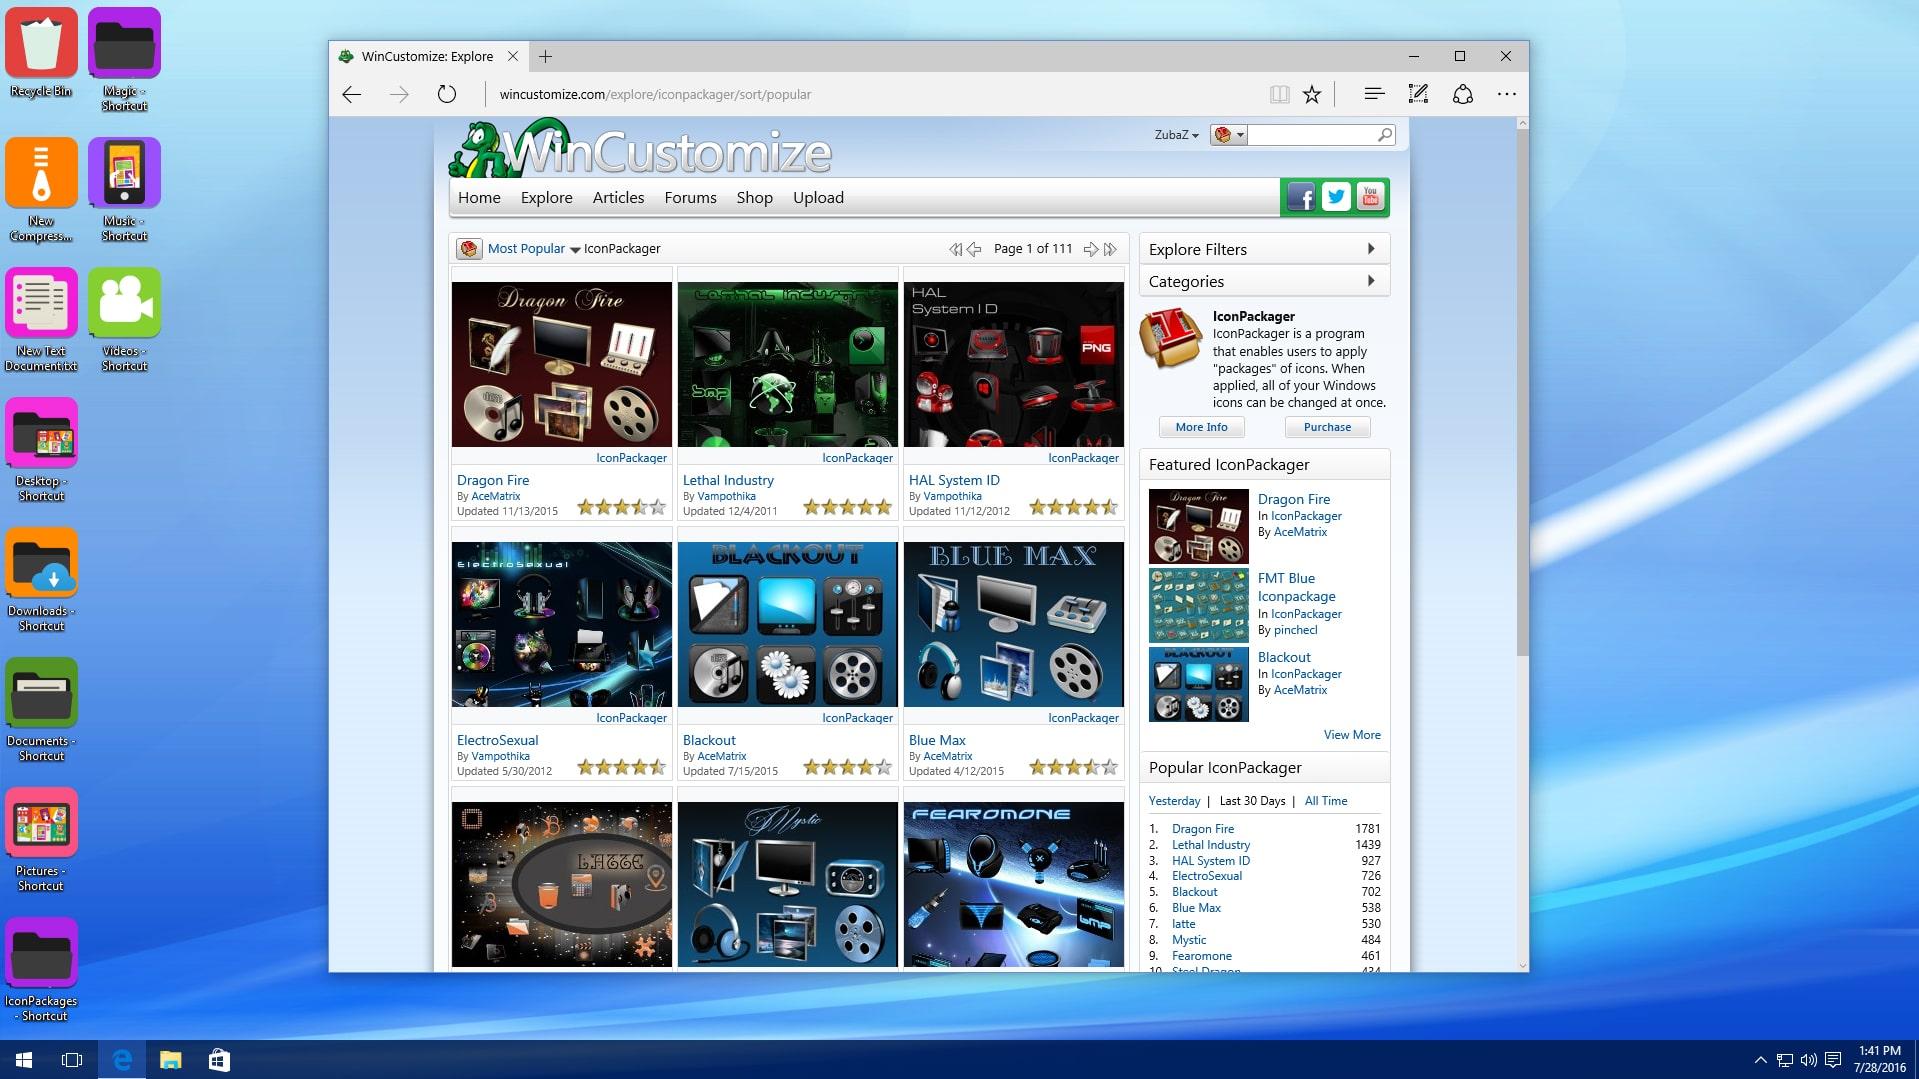
Task: Open the Web Note pen icon
Action: [1417, 94]
